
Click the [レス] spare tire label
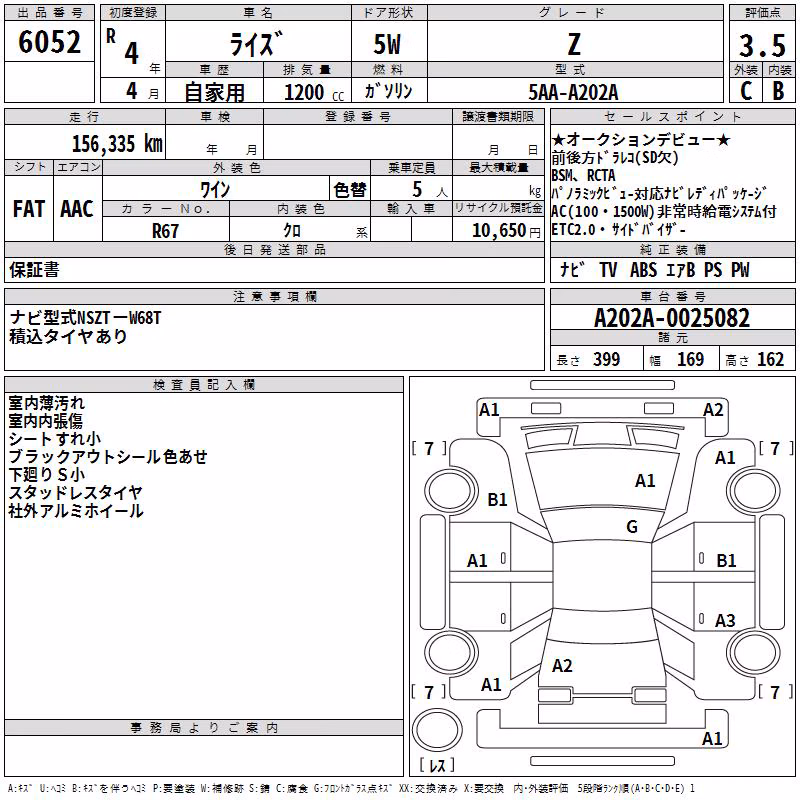(437, 765)
